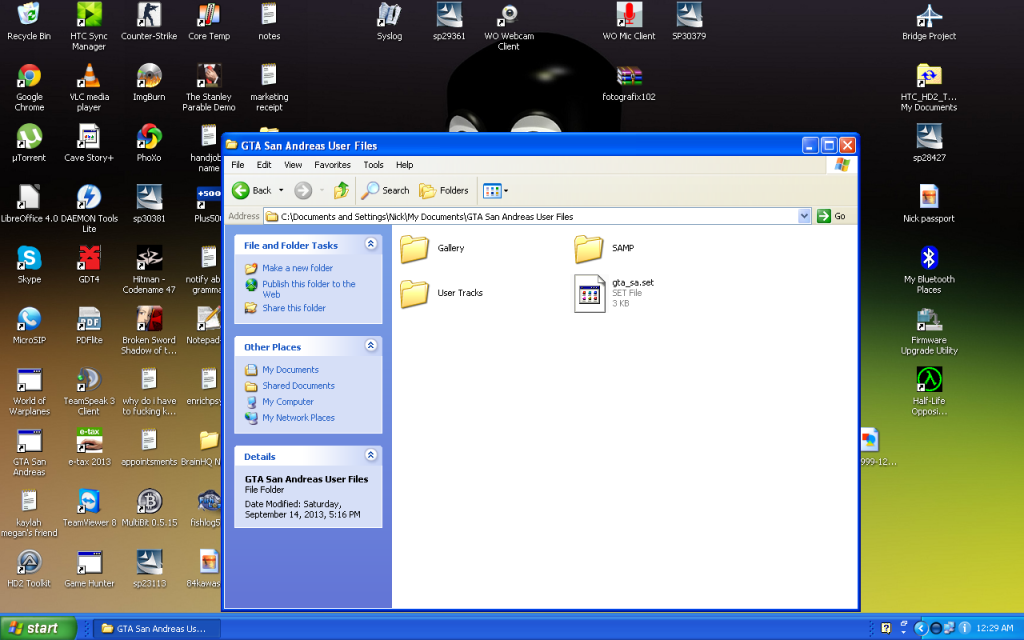Click Publish this folder to the Web
Image resolution: width=1024 pixels, height=640 pixels.
pos(309,289)
